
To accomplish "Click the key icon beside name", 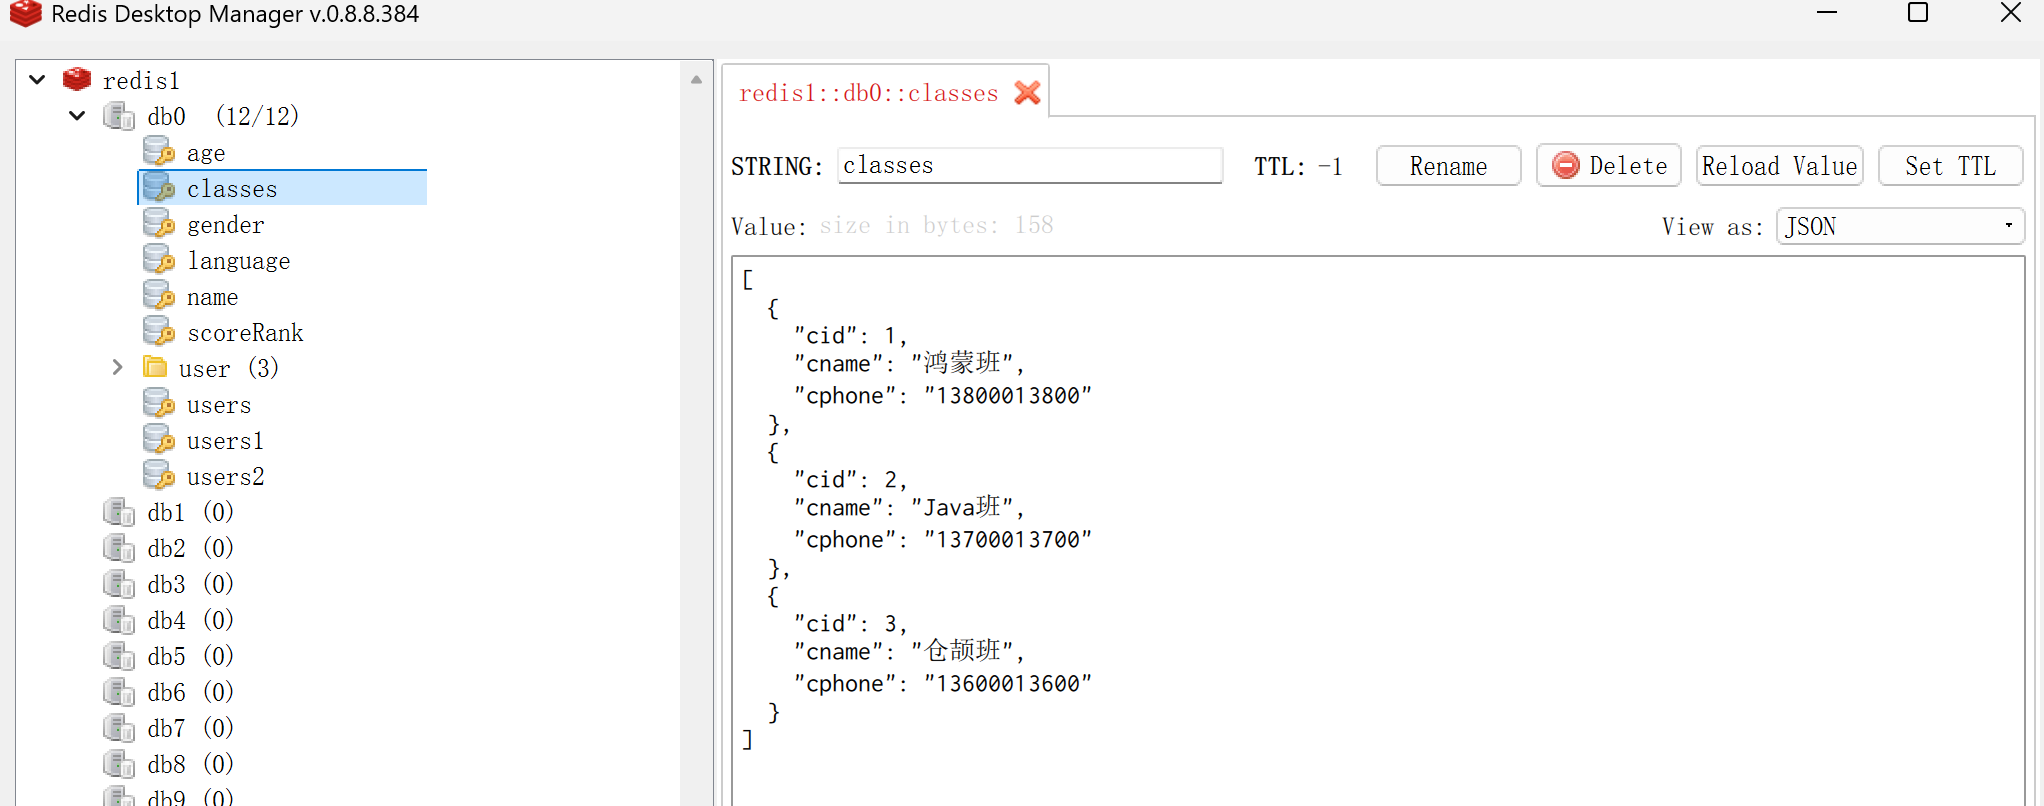I will [x=159, y=296].
